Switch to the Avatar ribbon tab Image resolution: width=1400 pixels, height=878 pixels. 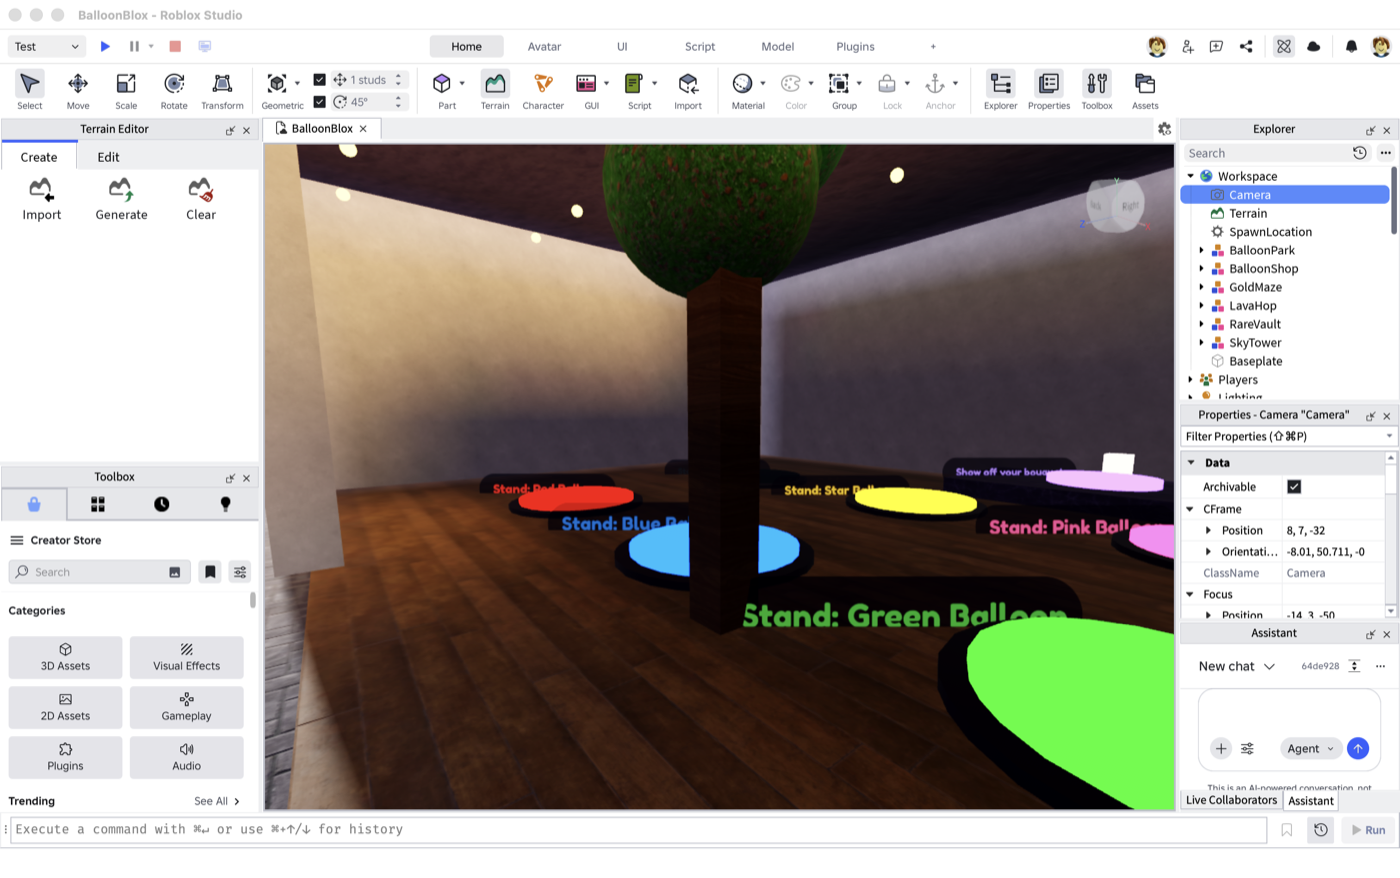click(544, 47)
